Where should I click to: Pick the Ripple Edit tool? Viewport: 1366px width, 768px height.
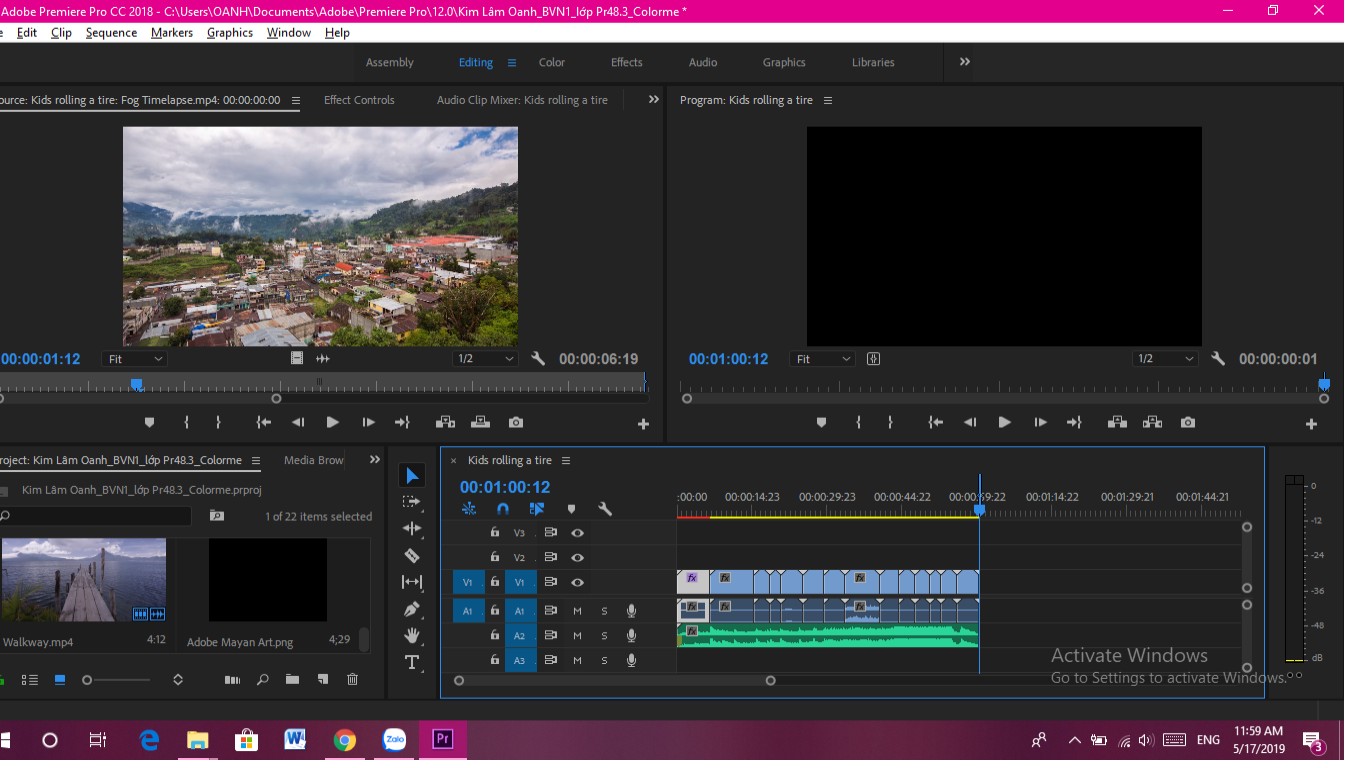pos(412,528)
